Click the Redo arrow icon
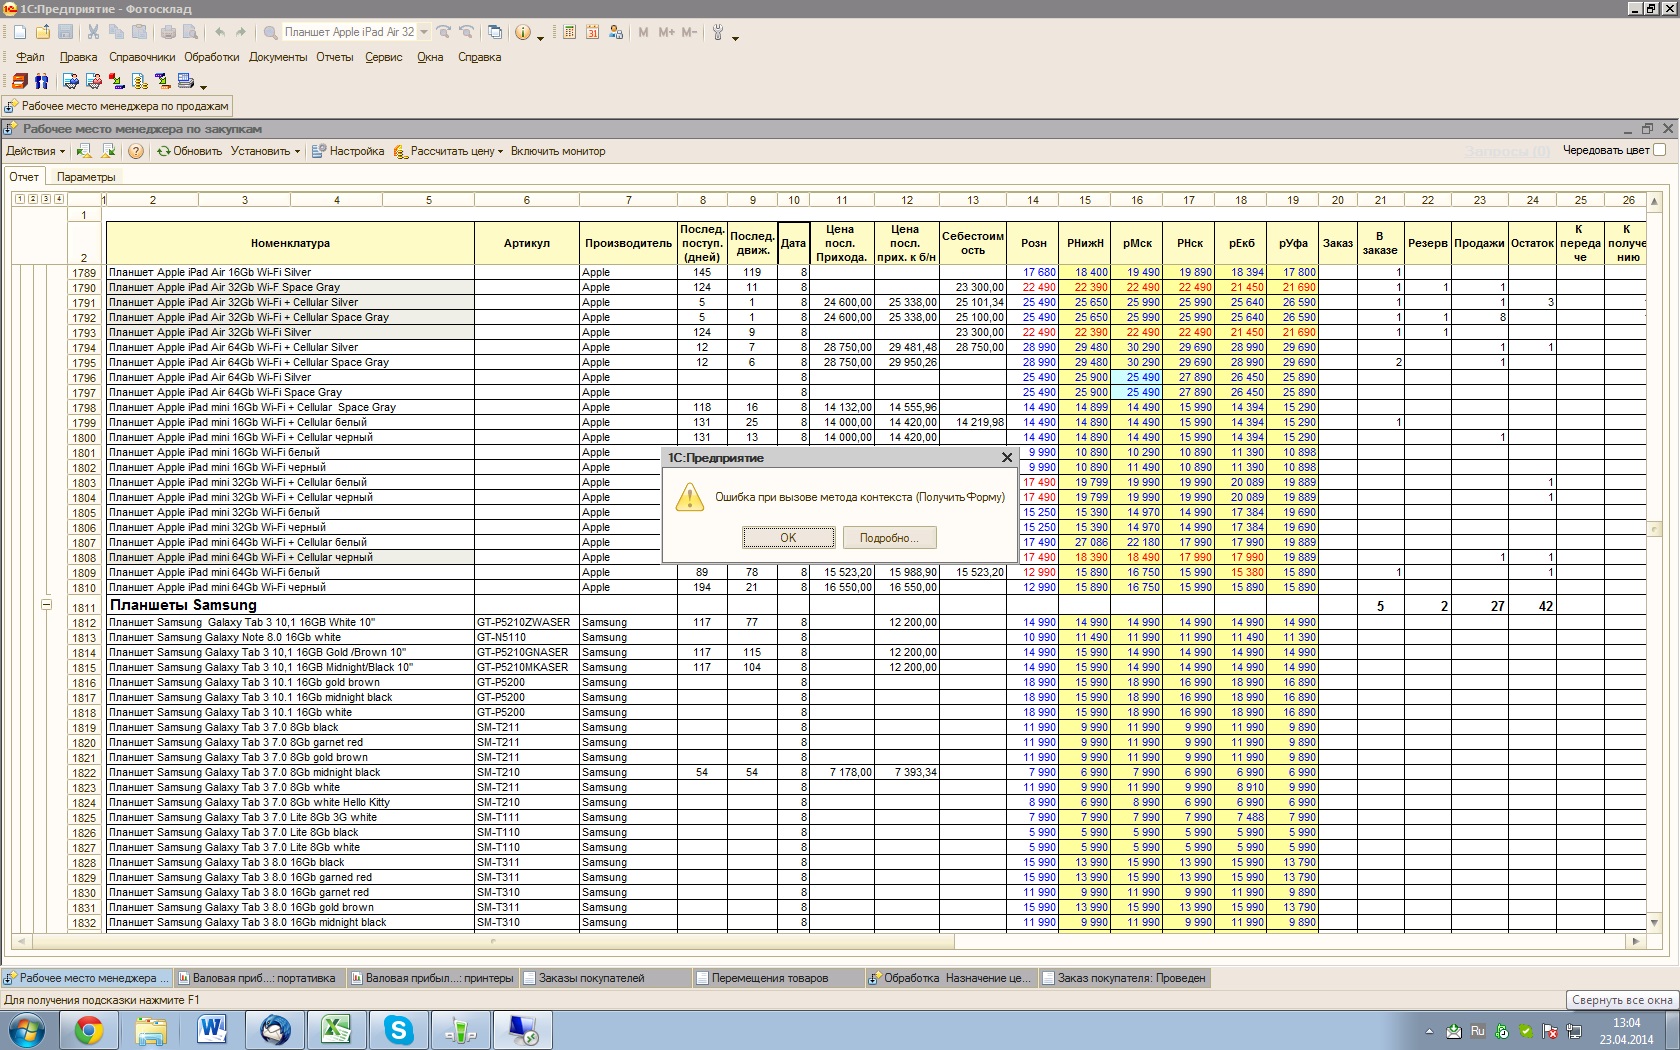This screenshot has height=1050, width=1680. (241, 32)
